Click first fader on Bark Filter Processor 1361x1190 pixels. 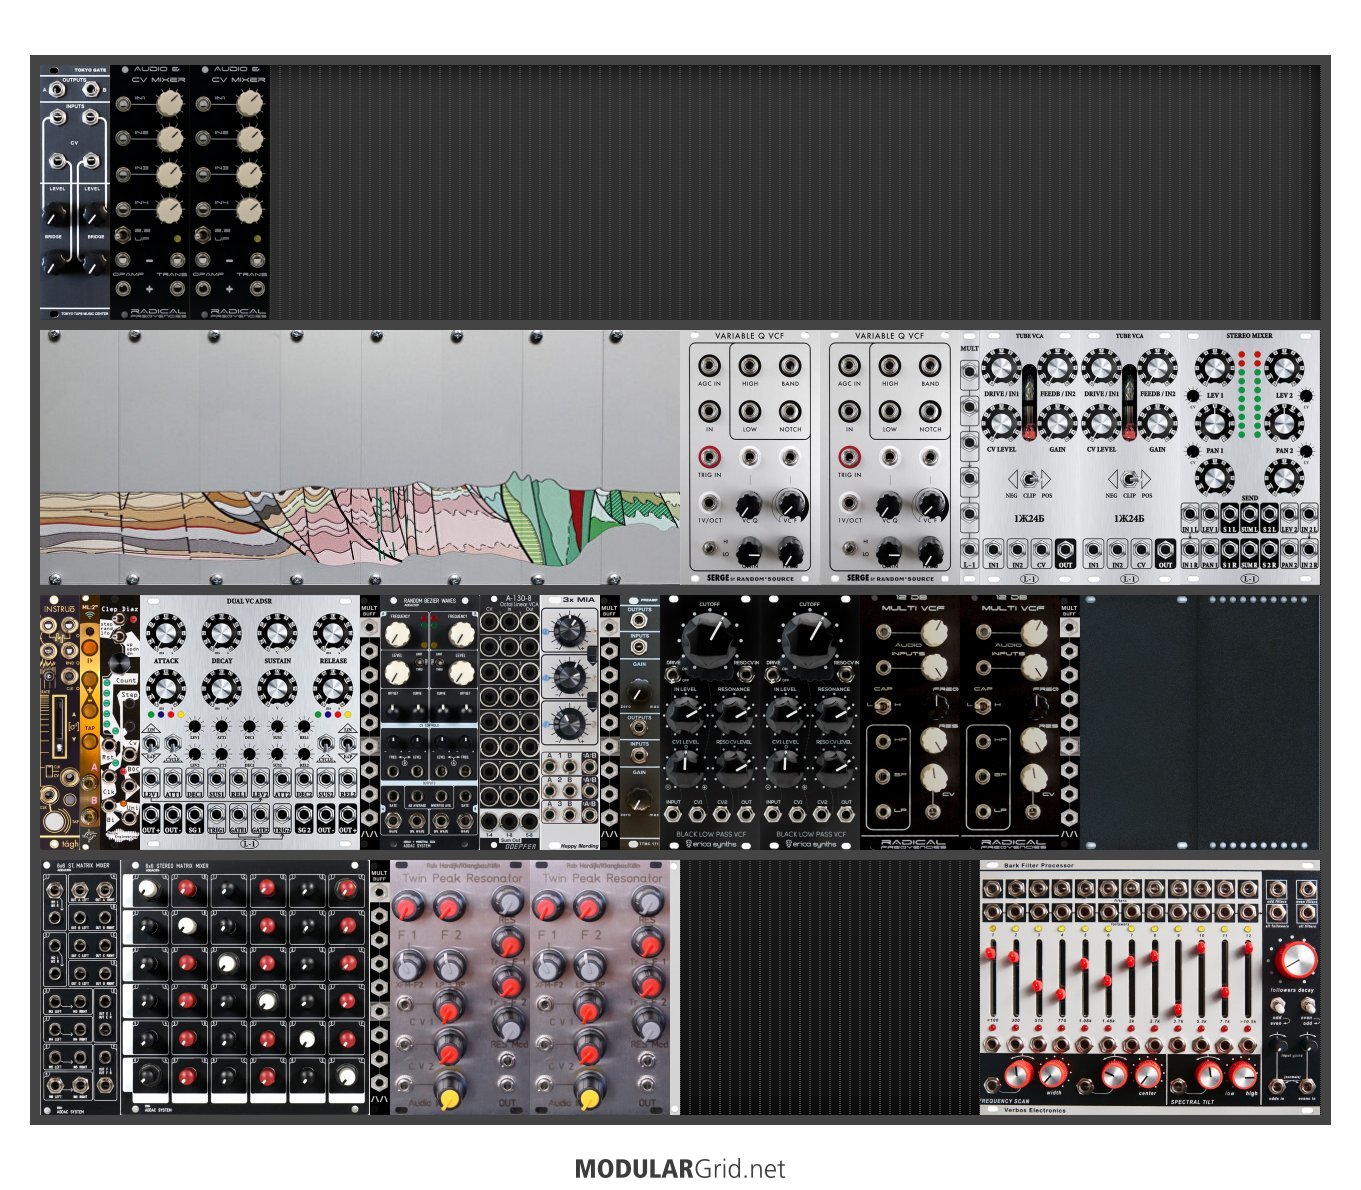[992, 955]
